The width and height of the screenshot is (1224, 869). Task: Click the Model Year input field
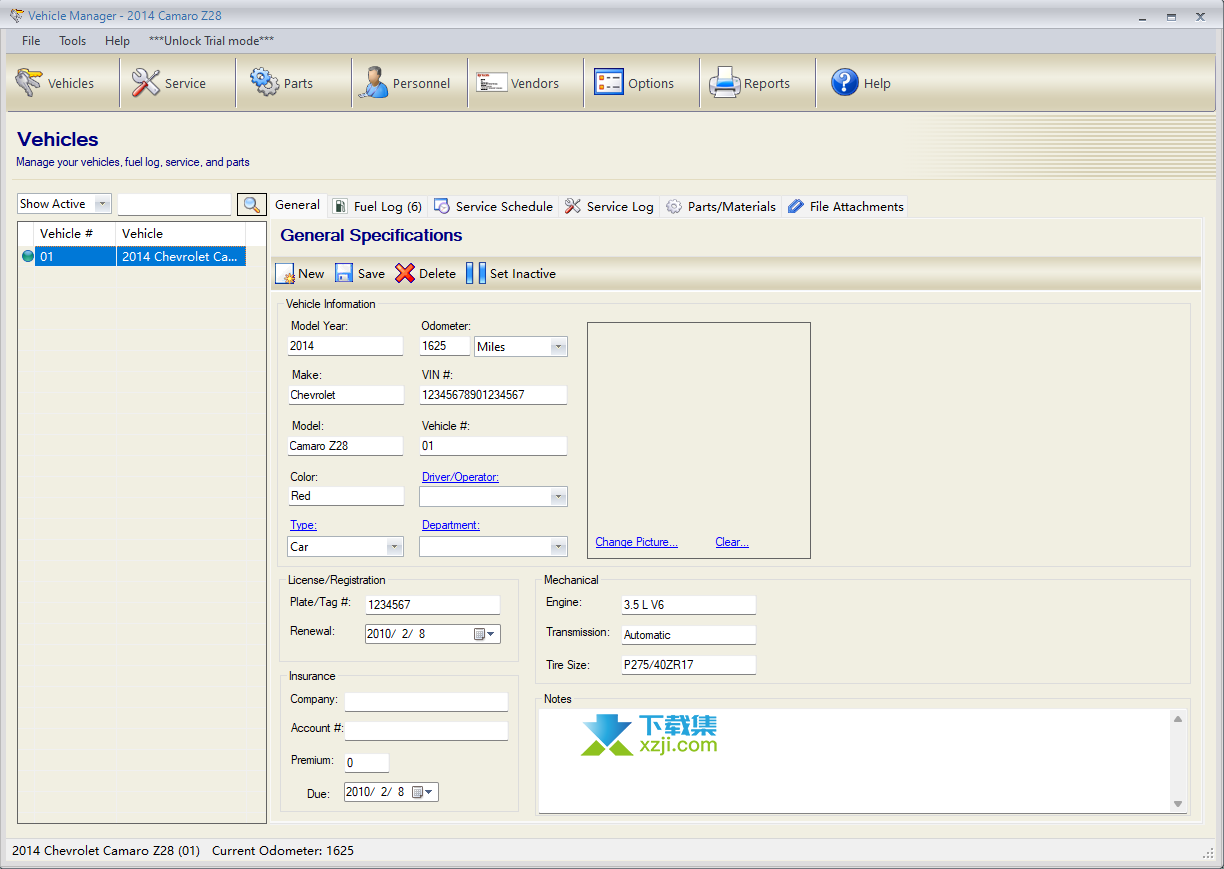coord(345,346)
